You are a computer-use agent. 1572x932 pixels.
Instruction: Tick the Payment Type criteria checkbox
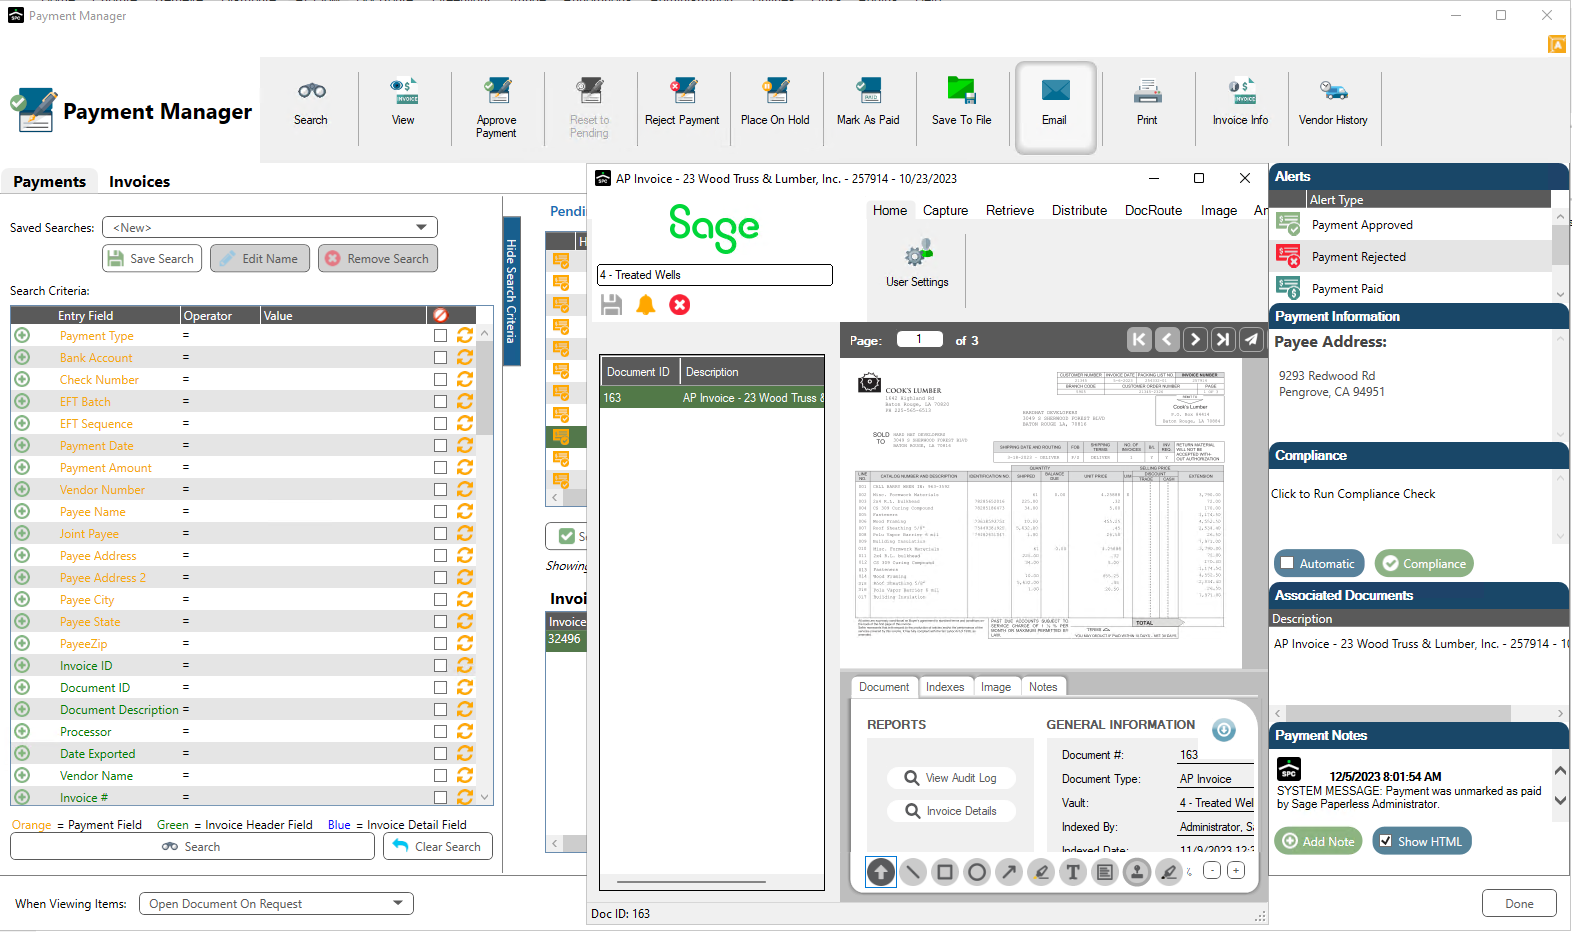click(440, 336)
